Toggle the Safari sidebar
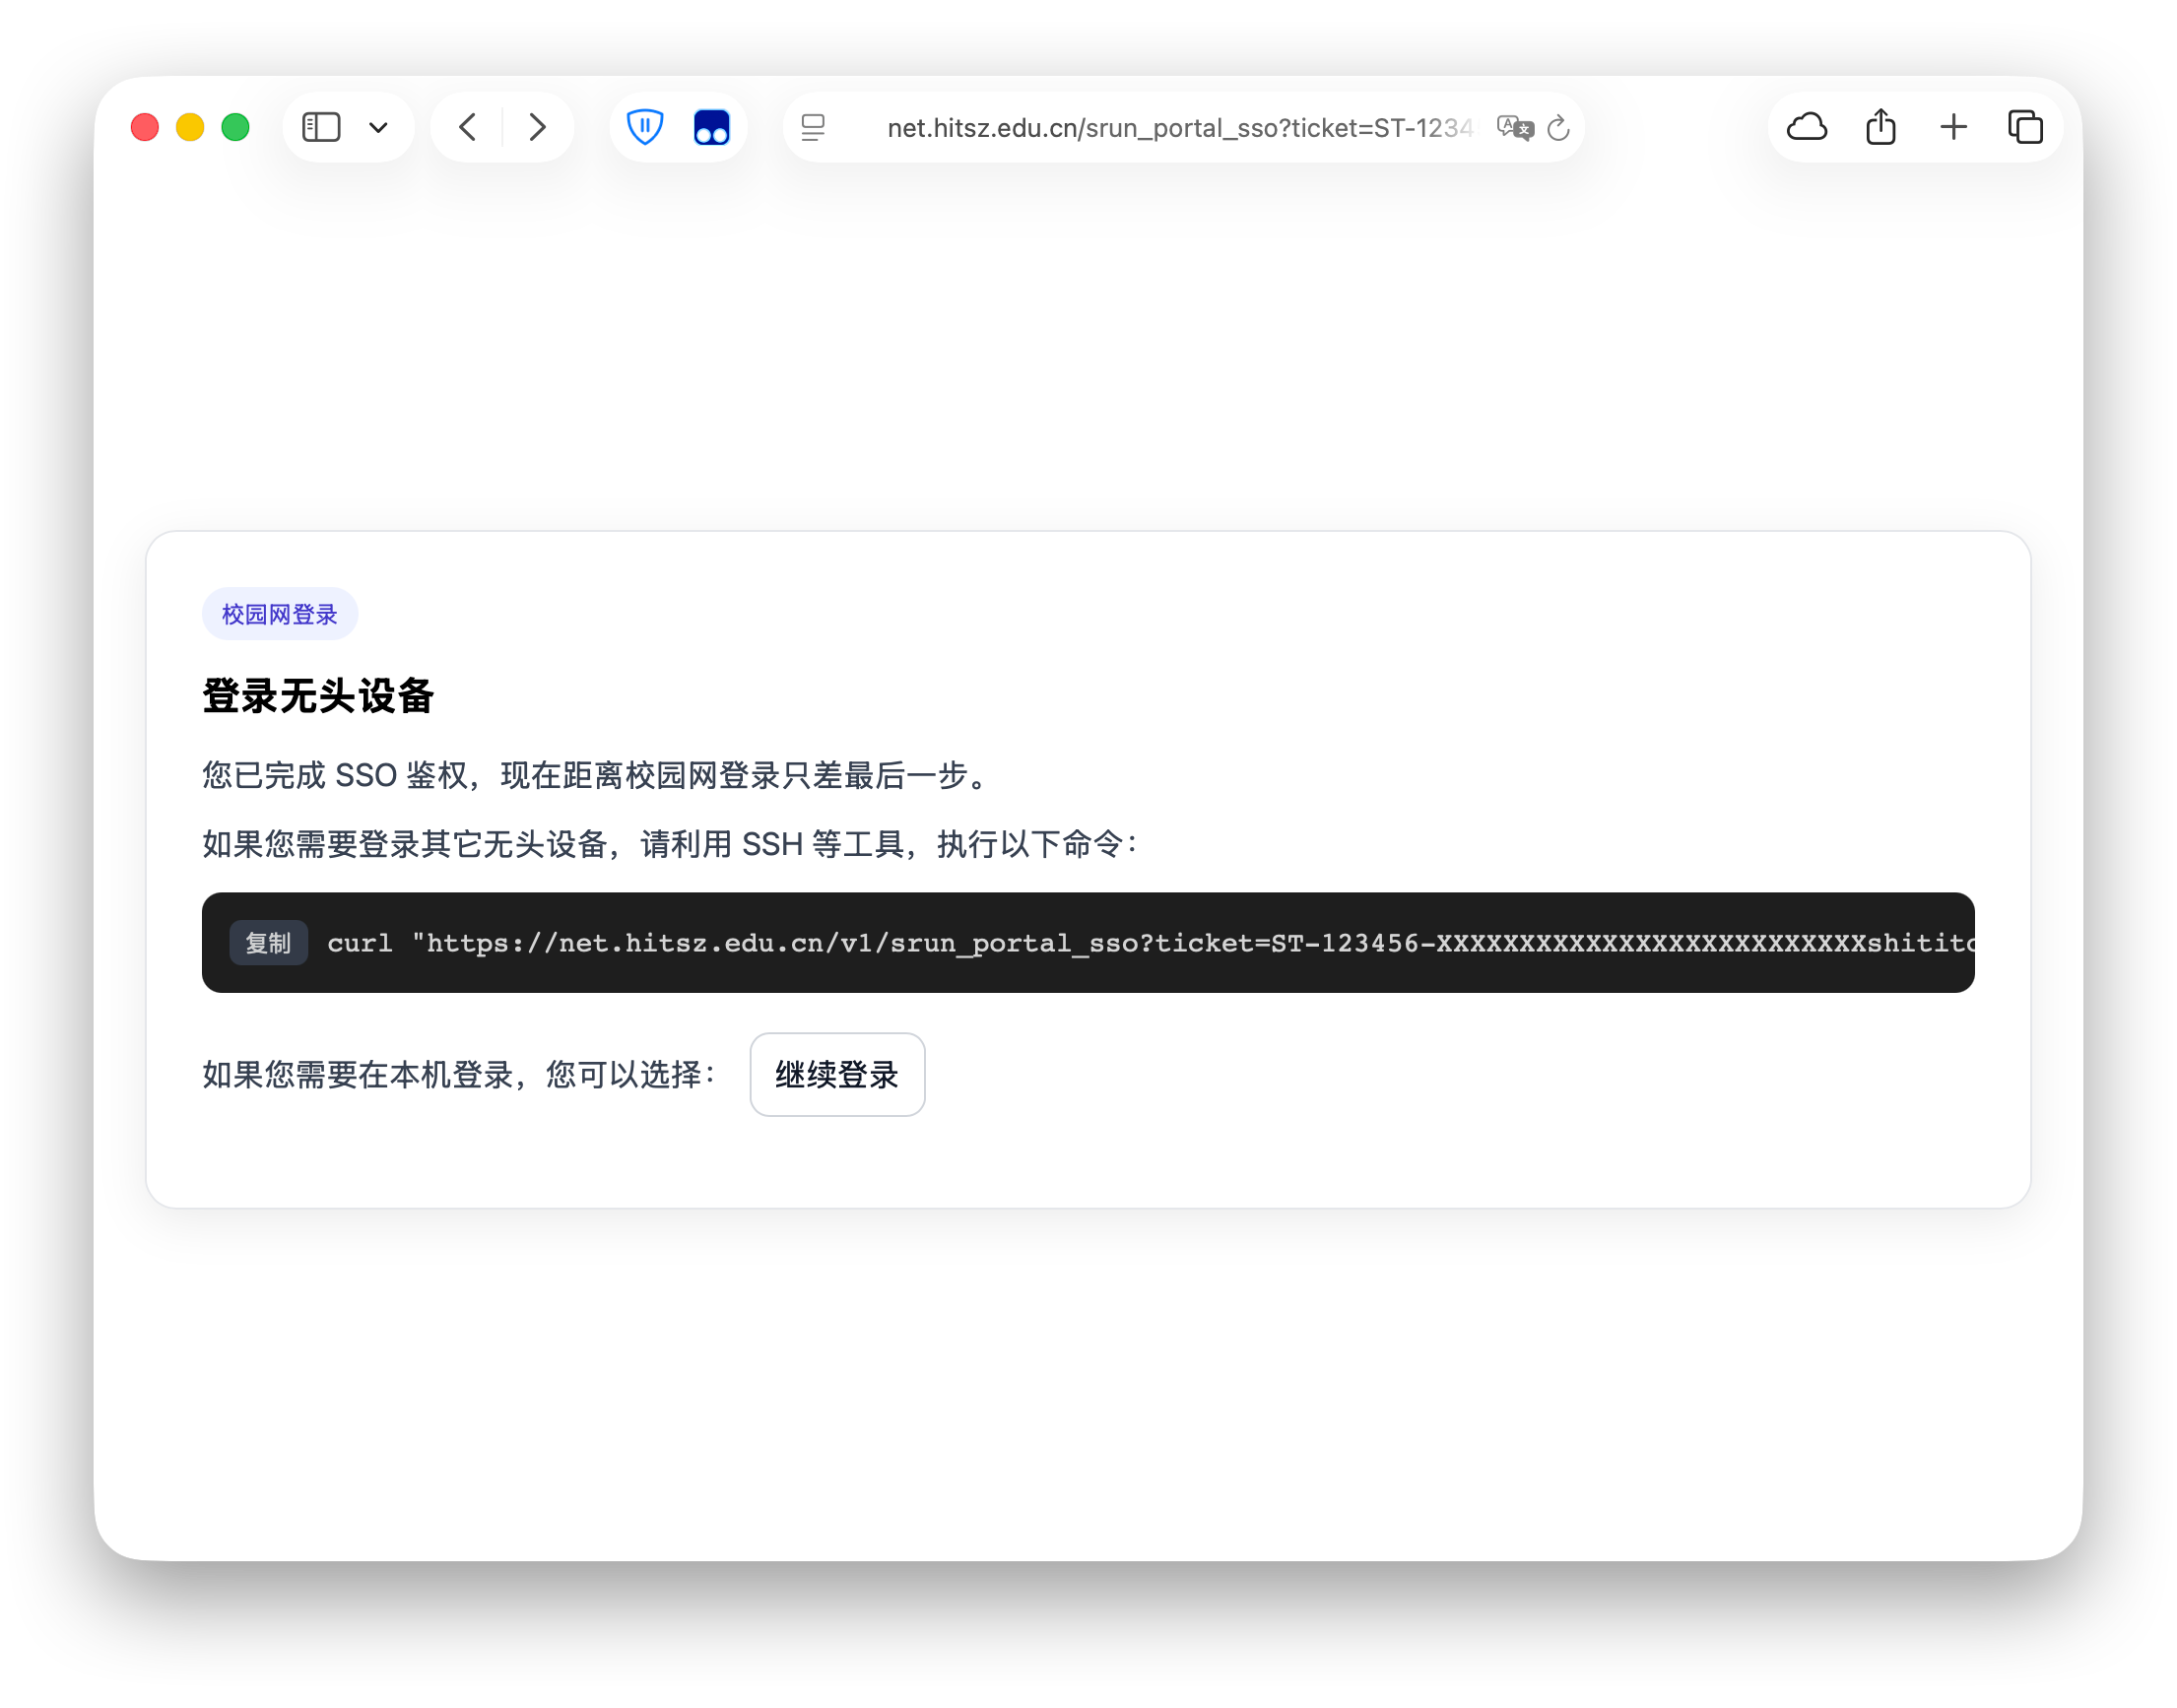Viewport: 2177px width, 1708px height. click(x=320, y=127)
